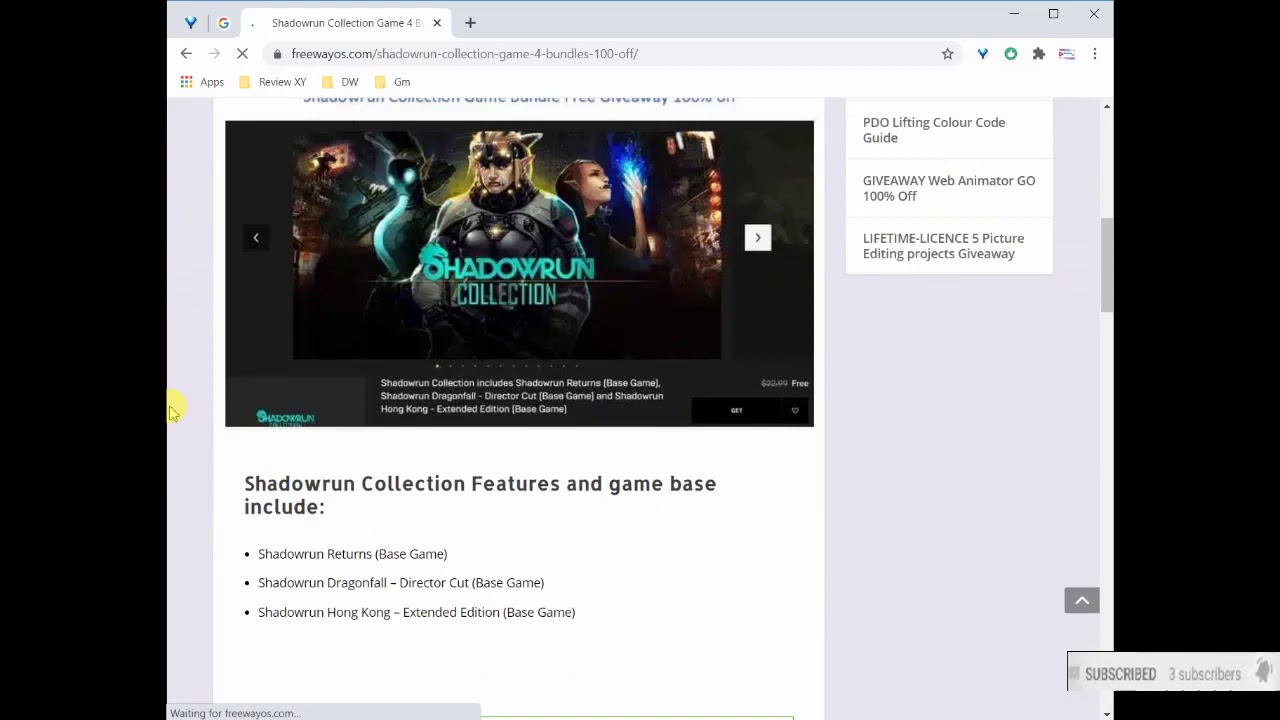Image resolution: width=1280 pixels, height=720 pixels.
Task: View site info via padlock icon
Action: pos(277,54)
